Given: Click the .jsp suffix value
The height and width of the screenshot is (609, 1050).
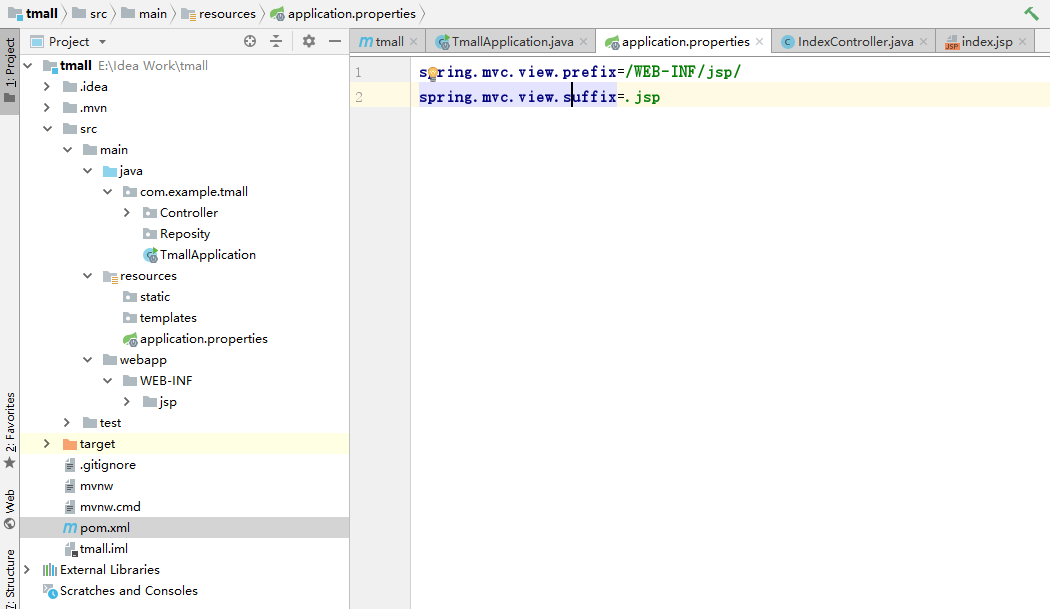Looking at the screenshot, I should pyautogui.click(x=642, y=97).
